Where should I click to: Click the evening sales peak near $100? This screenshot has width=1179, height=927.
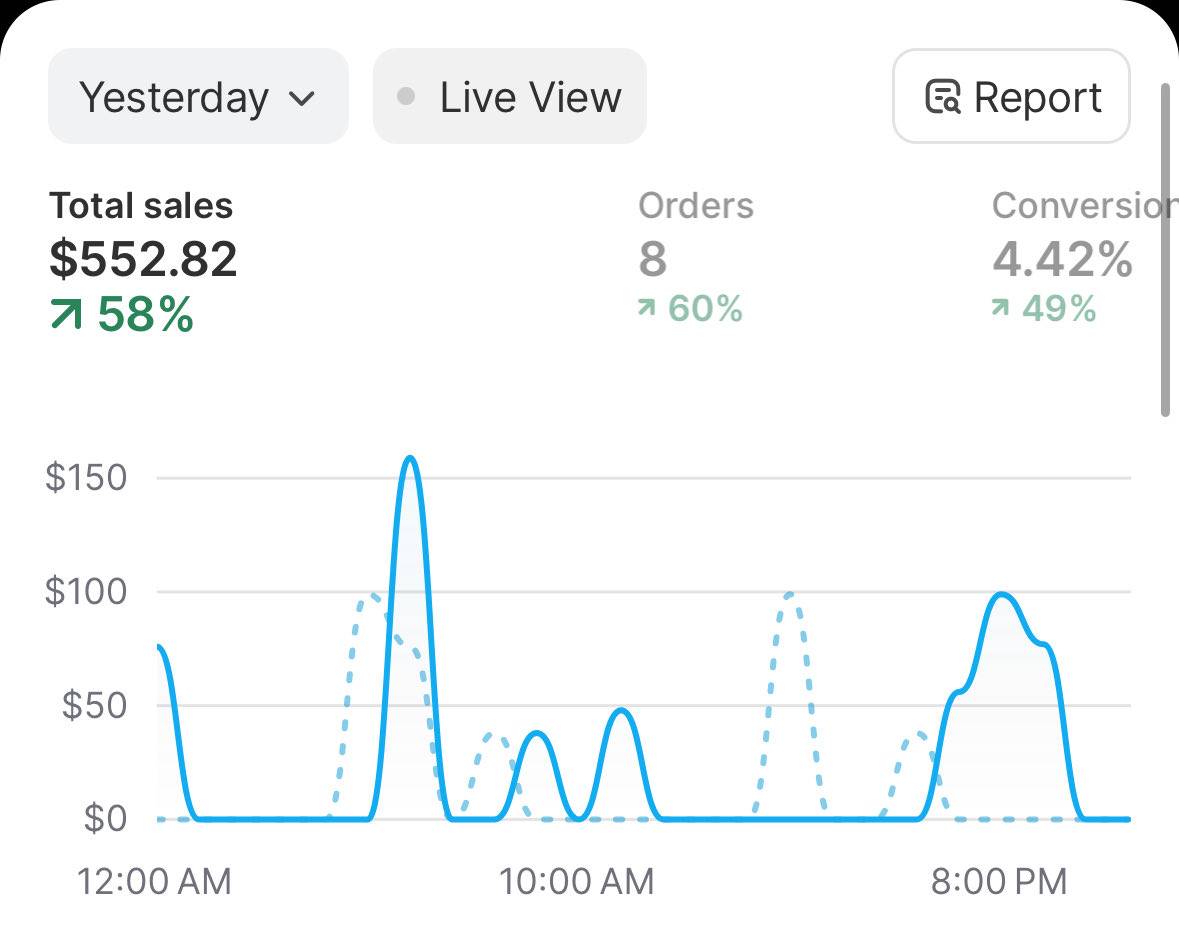click(1002, 595)
